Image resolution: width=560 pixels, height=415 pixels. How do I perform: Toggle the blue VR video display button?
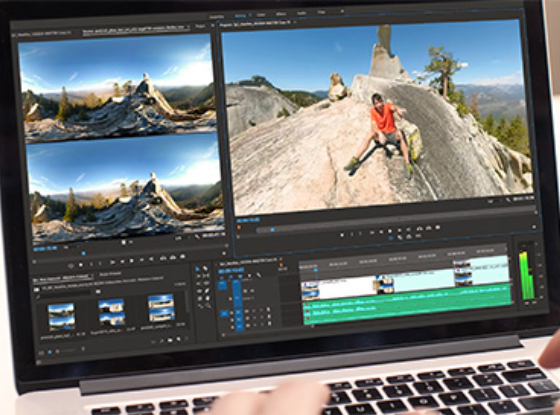point(390,238)
